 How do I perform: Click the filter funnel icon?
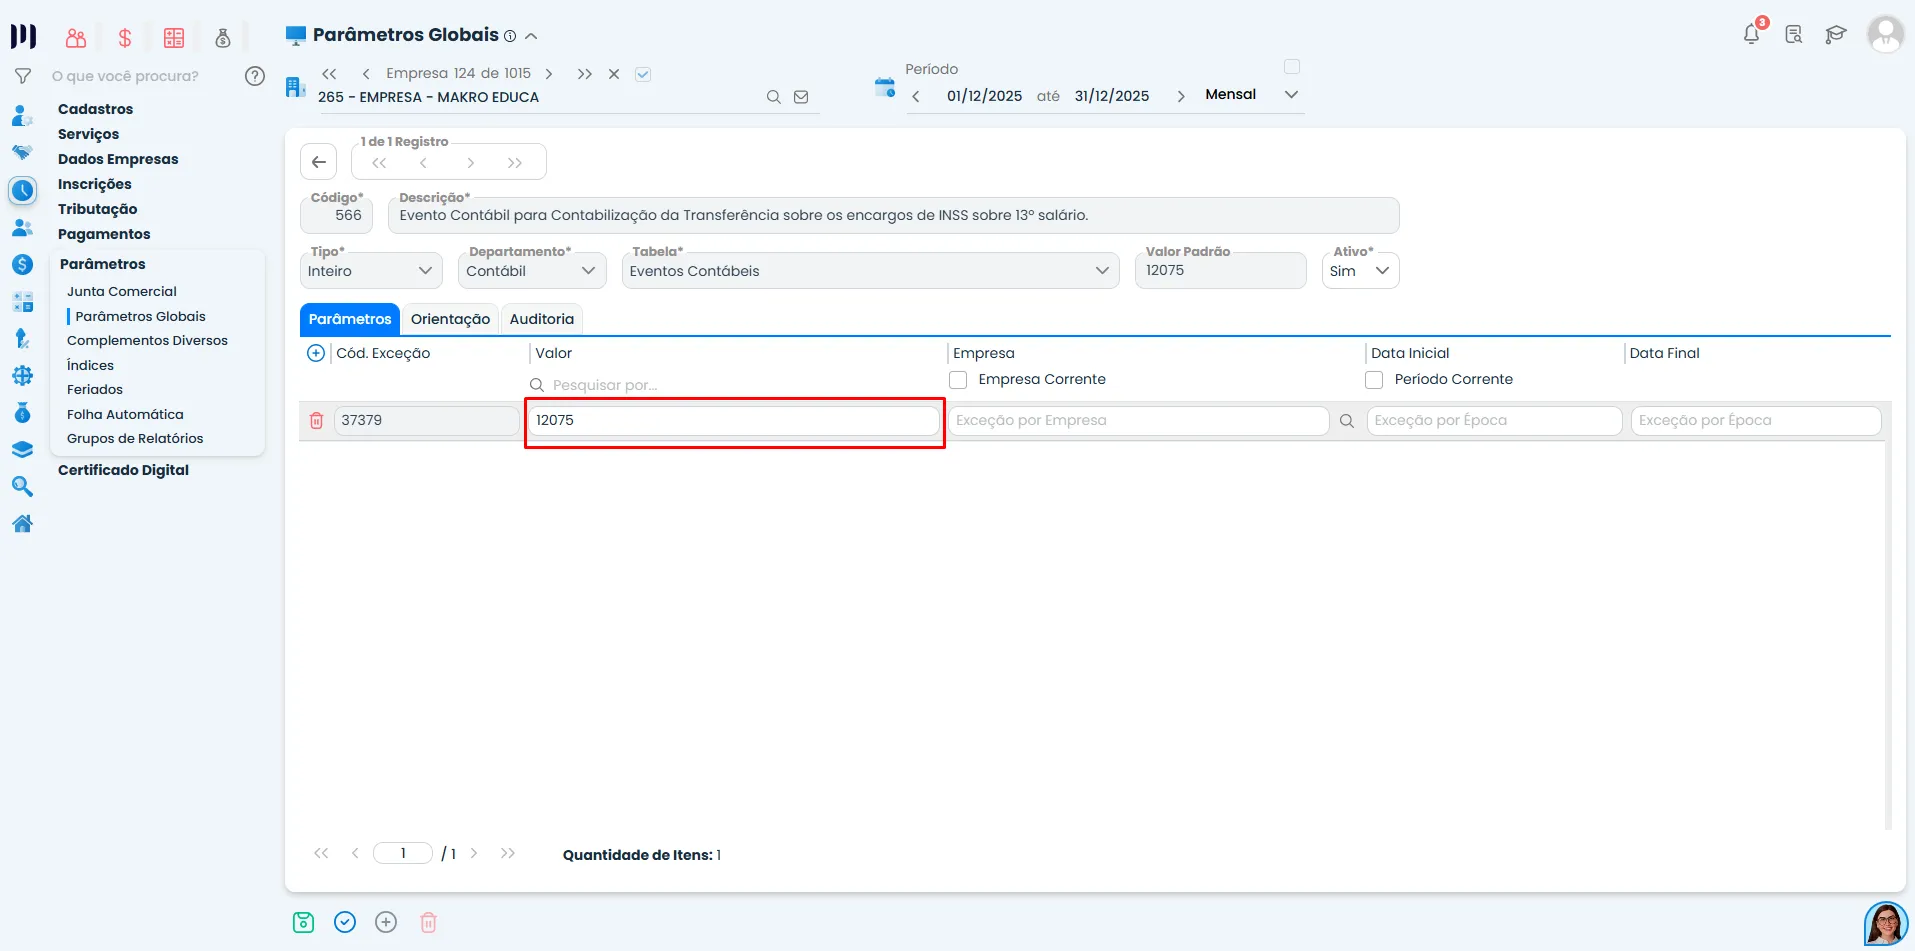[x=23, y=76]
